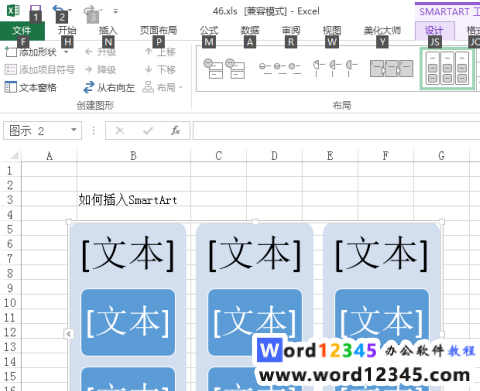Switch to the 开始 tab
Image resolution: width=480 pixels, height=391 pixels.
click(x=67, y=31)
